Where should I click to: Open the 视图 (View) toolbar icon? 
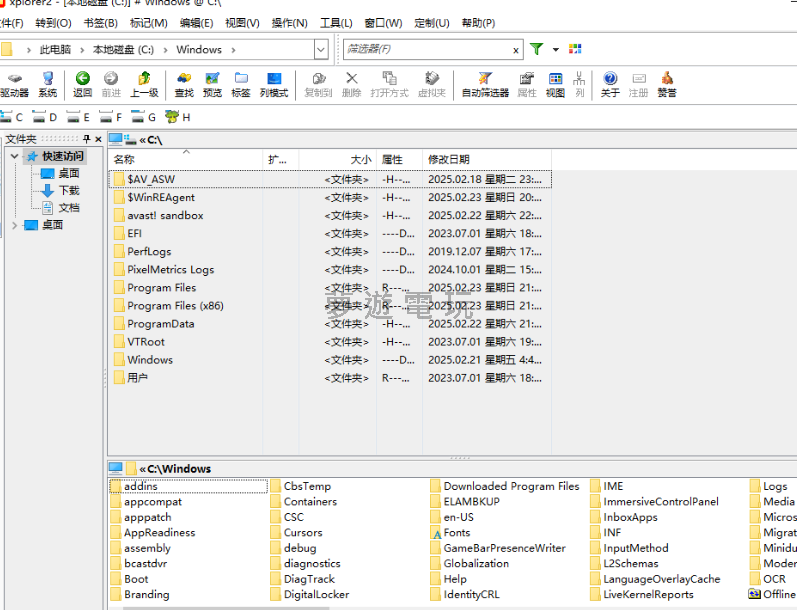pyautogui.click(x=555, y=83)
